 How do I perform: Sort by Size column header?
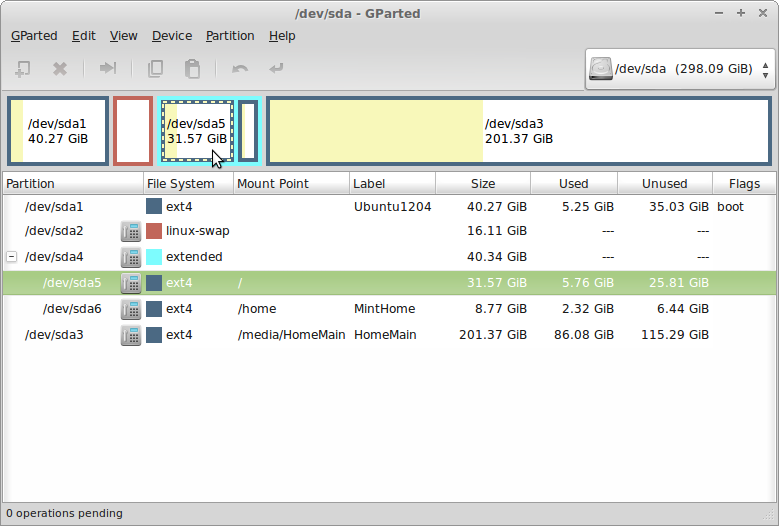pyautogui.click(x=483, y=184)
